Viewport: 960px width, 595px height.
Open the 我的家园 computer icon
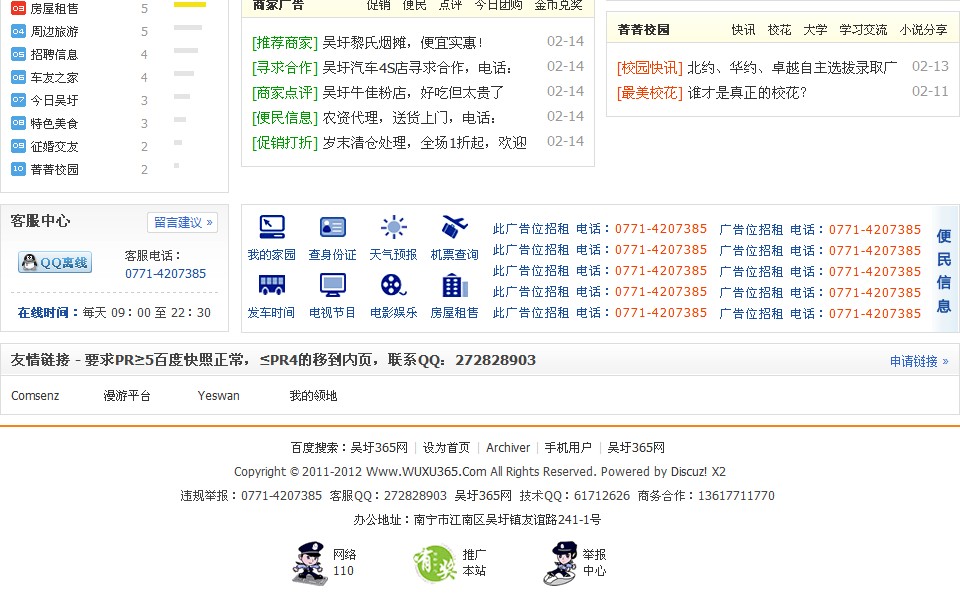272,227
